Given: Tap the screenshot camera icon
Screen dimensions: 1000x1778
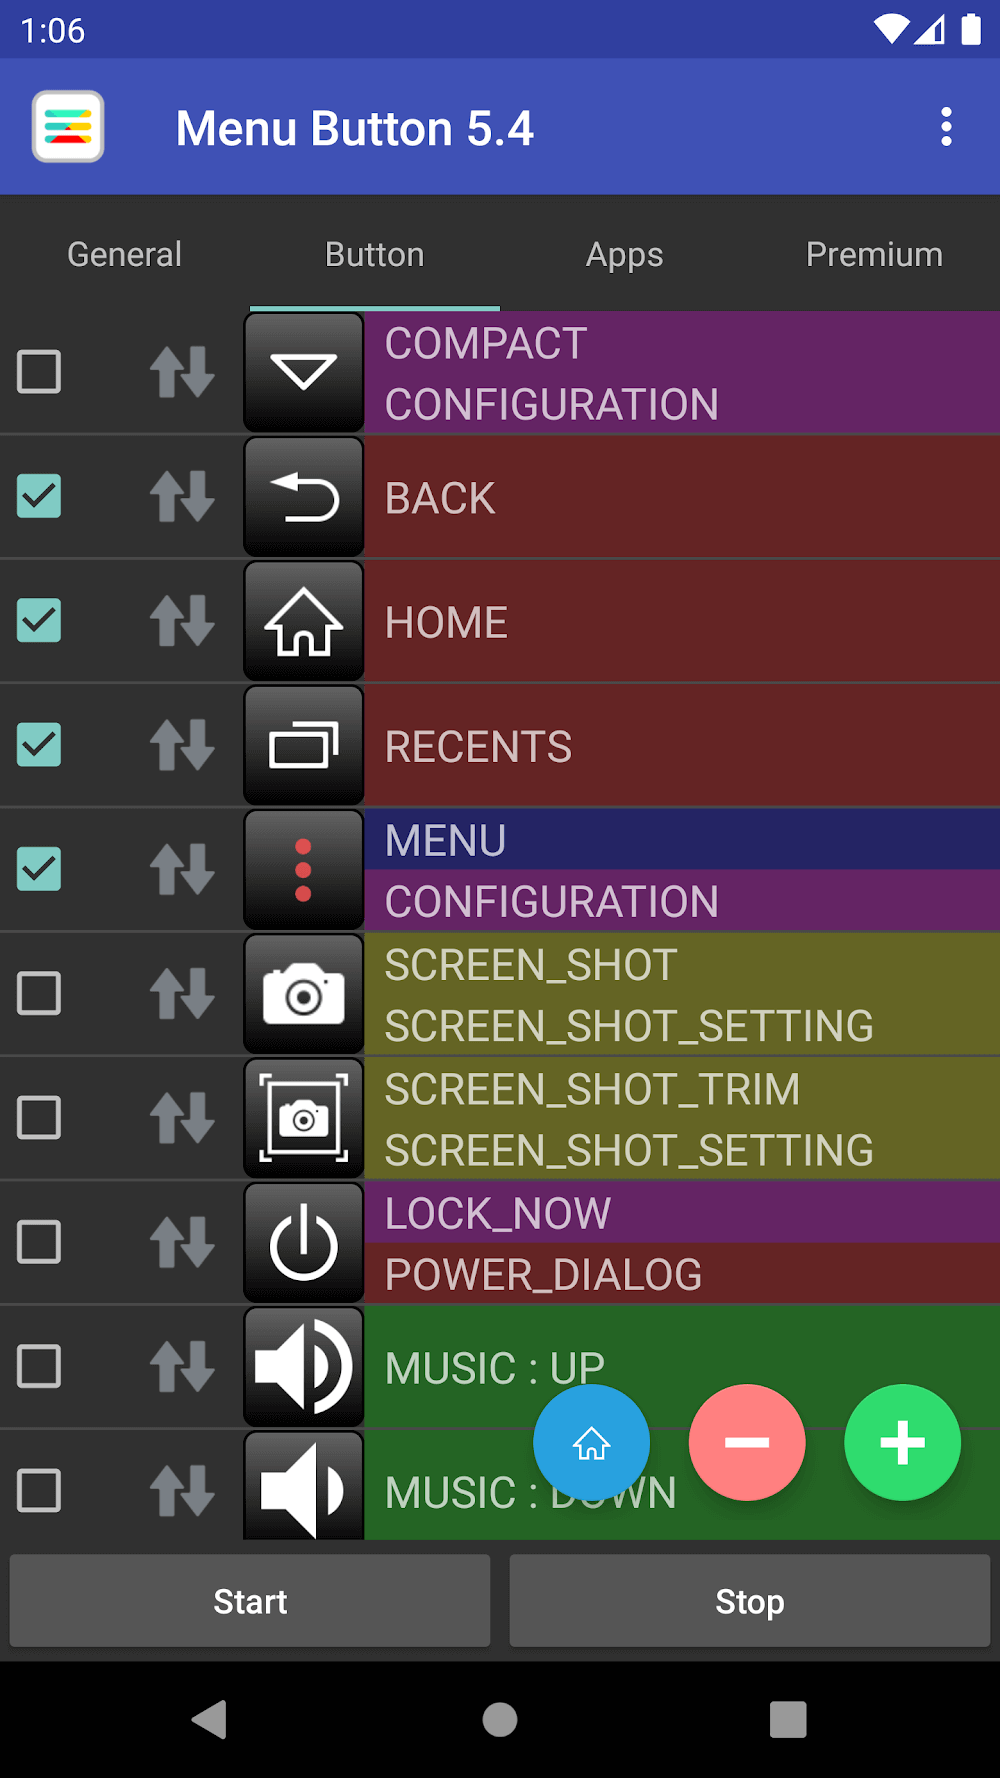Looking at the screenshot, I should [x=304, y=994].
